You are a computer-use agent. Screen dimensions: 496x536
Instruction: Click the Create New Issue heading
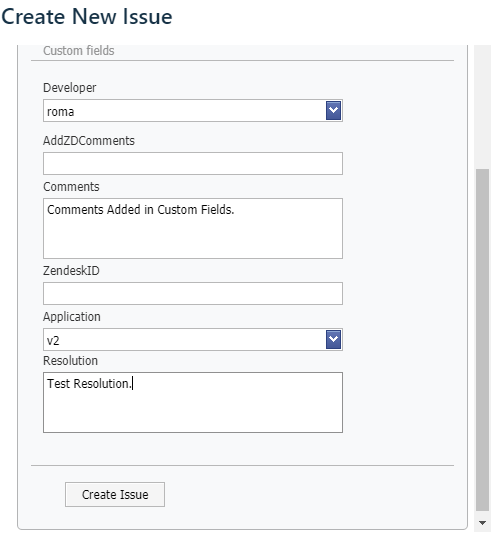87,16
